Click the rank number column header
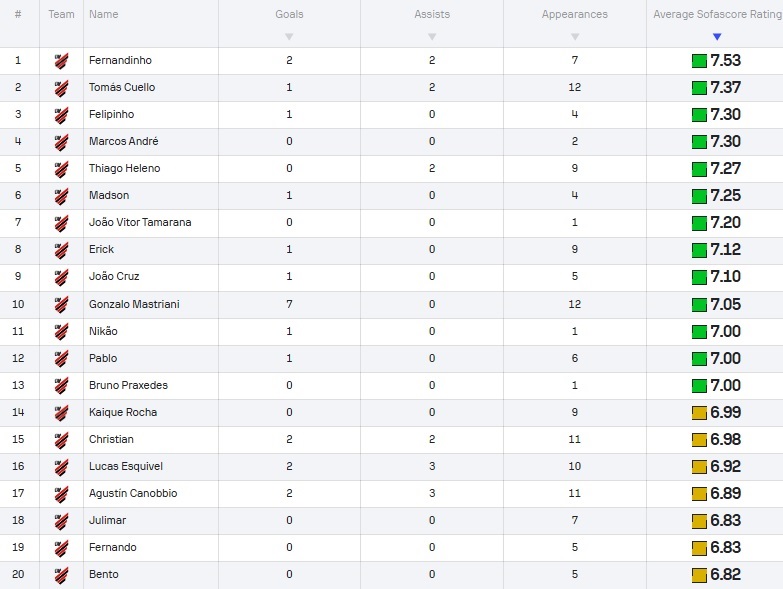This screenshot has width=783, height=589. pos(18,14)
